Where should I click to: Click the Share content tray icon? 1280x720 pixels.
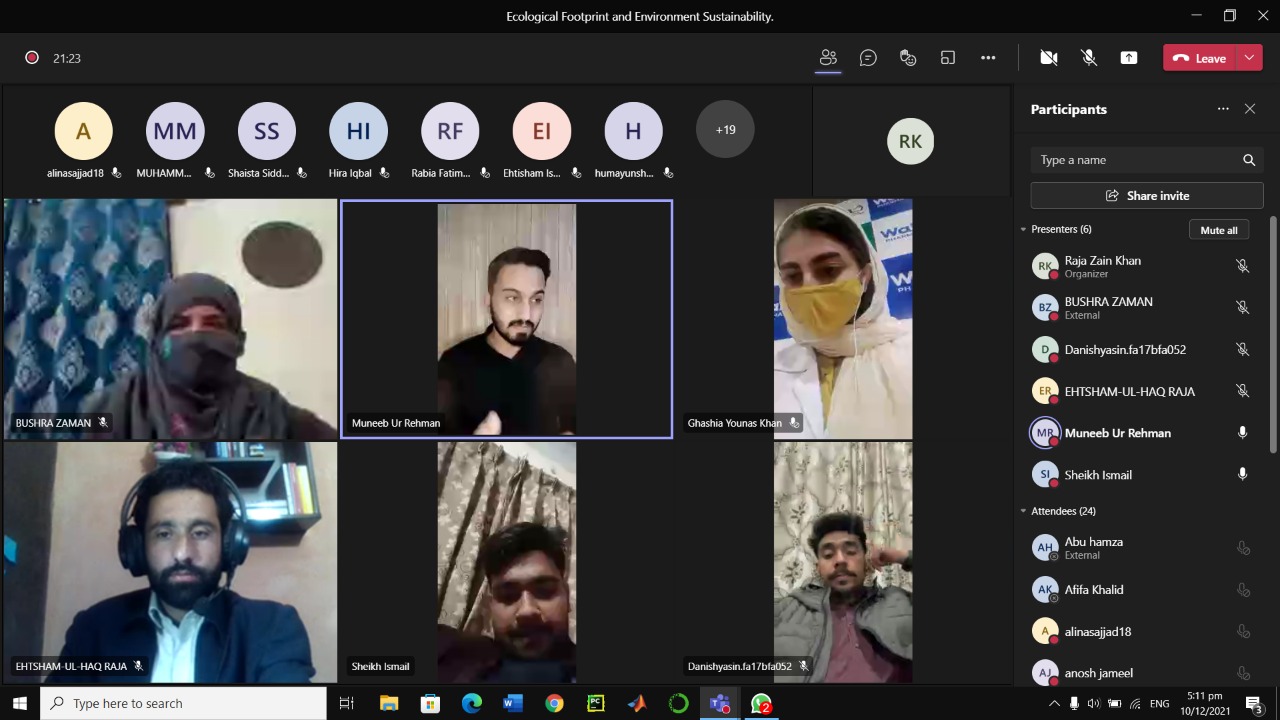click(x=1129, y=58)
